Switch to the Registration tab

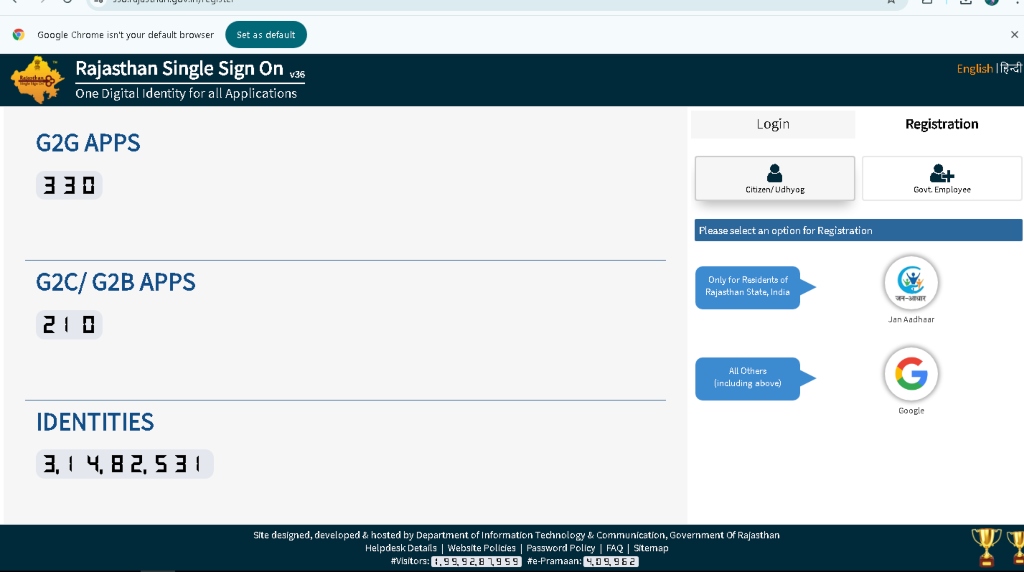941,124
